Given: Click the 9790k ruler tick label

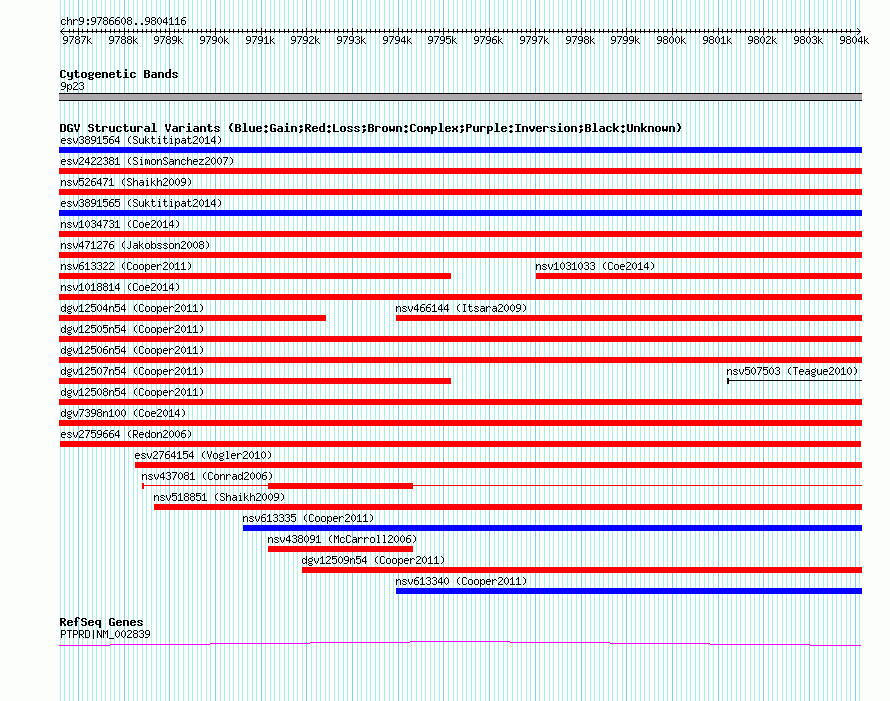Looking at the screenshot, I should (x=214, y=40).
